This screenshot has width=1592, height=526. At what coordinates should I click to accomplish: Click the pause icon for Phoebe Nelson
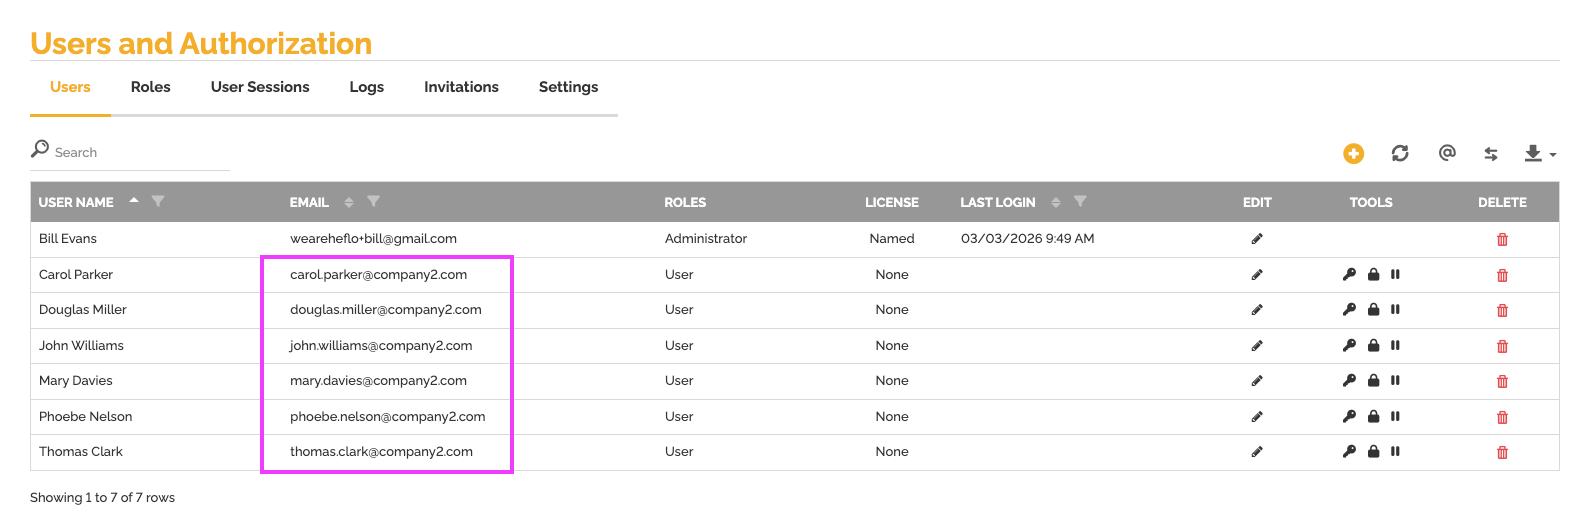pyautogui.click(x=1395, y=417)
